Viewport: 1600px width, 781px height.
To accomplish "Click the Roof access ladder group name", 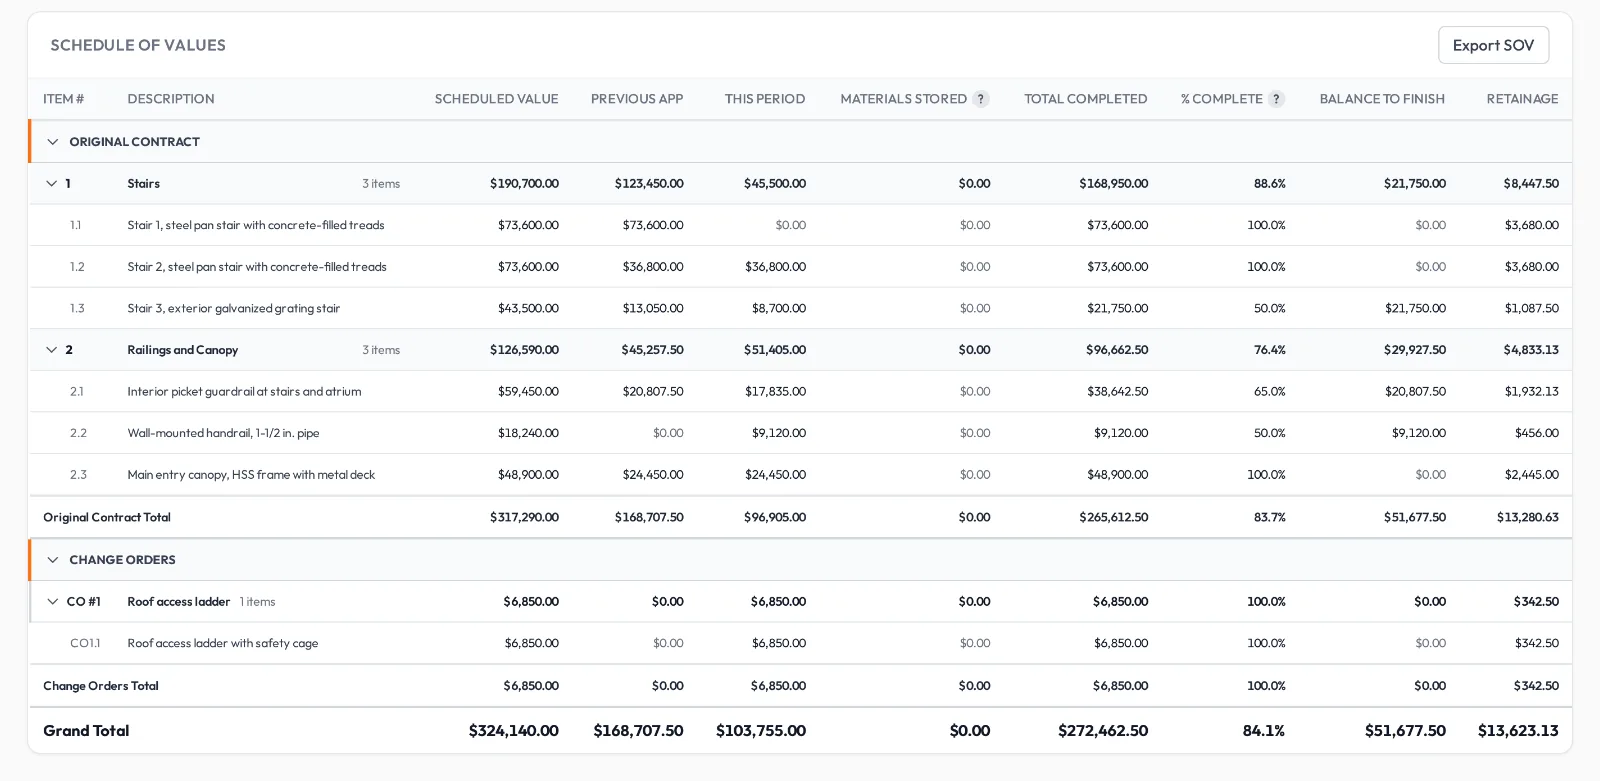I will click(179, 602).
